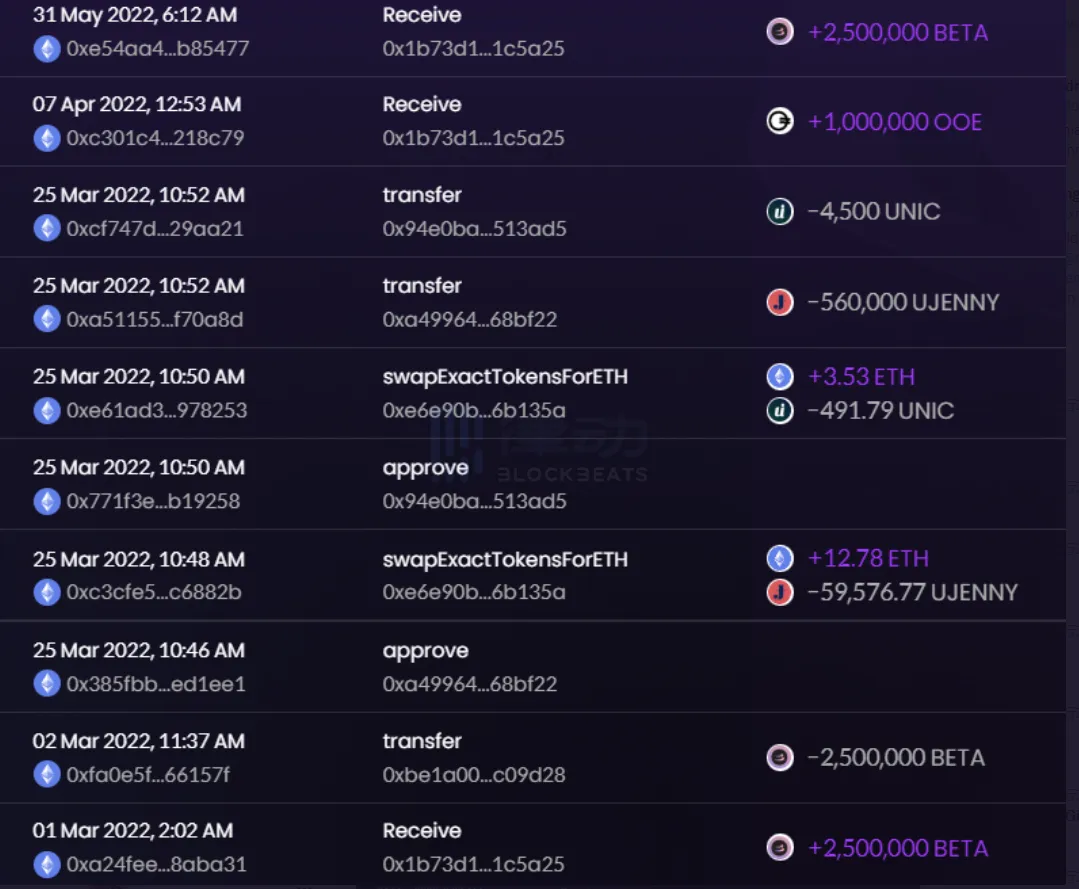Select the UNIC icon beside -491.79 UNIC
This screenshot has width=1079, height=889.
[x=779, y=410]
